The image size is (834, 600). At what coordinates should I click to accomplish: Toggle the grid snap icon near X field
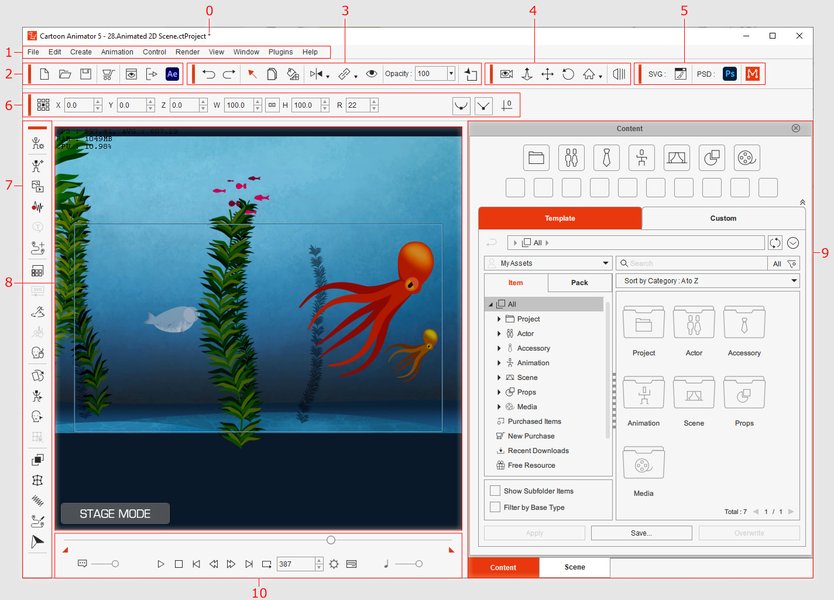click(43, 105)
